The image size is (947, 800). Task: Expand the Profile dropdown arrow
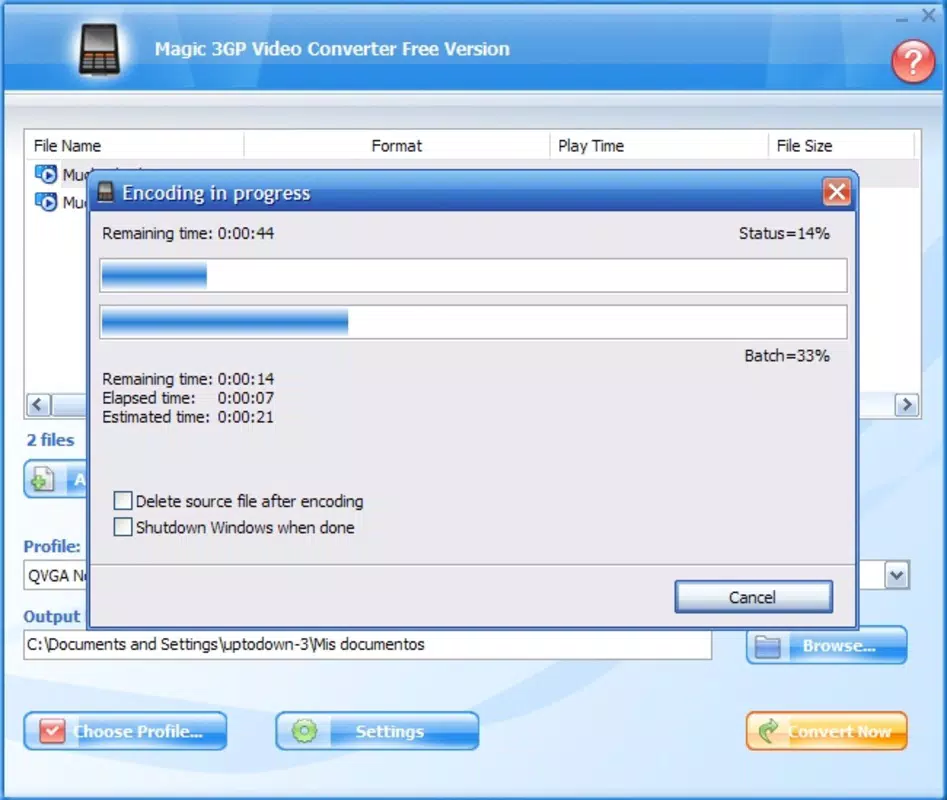click(x=897, y=575)
